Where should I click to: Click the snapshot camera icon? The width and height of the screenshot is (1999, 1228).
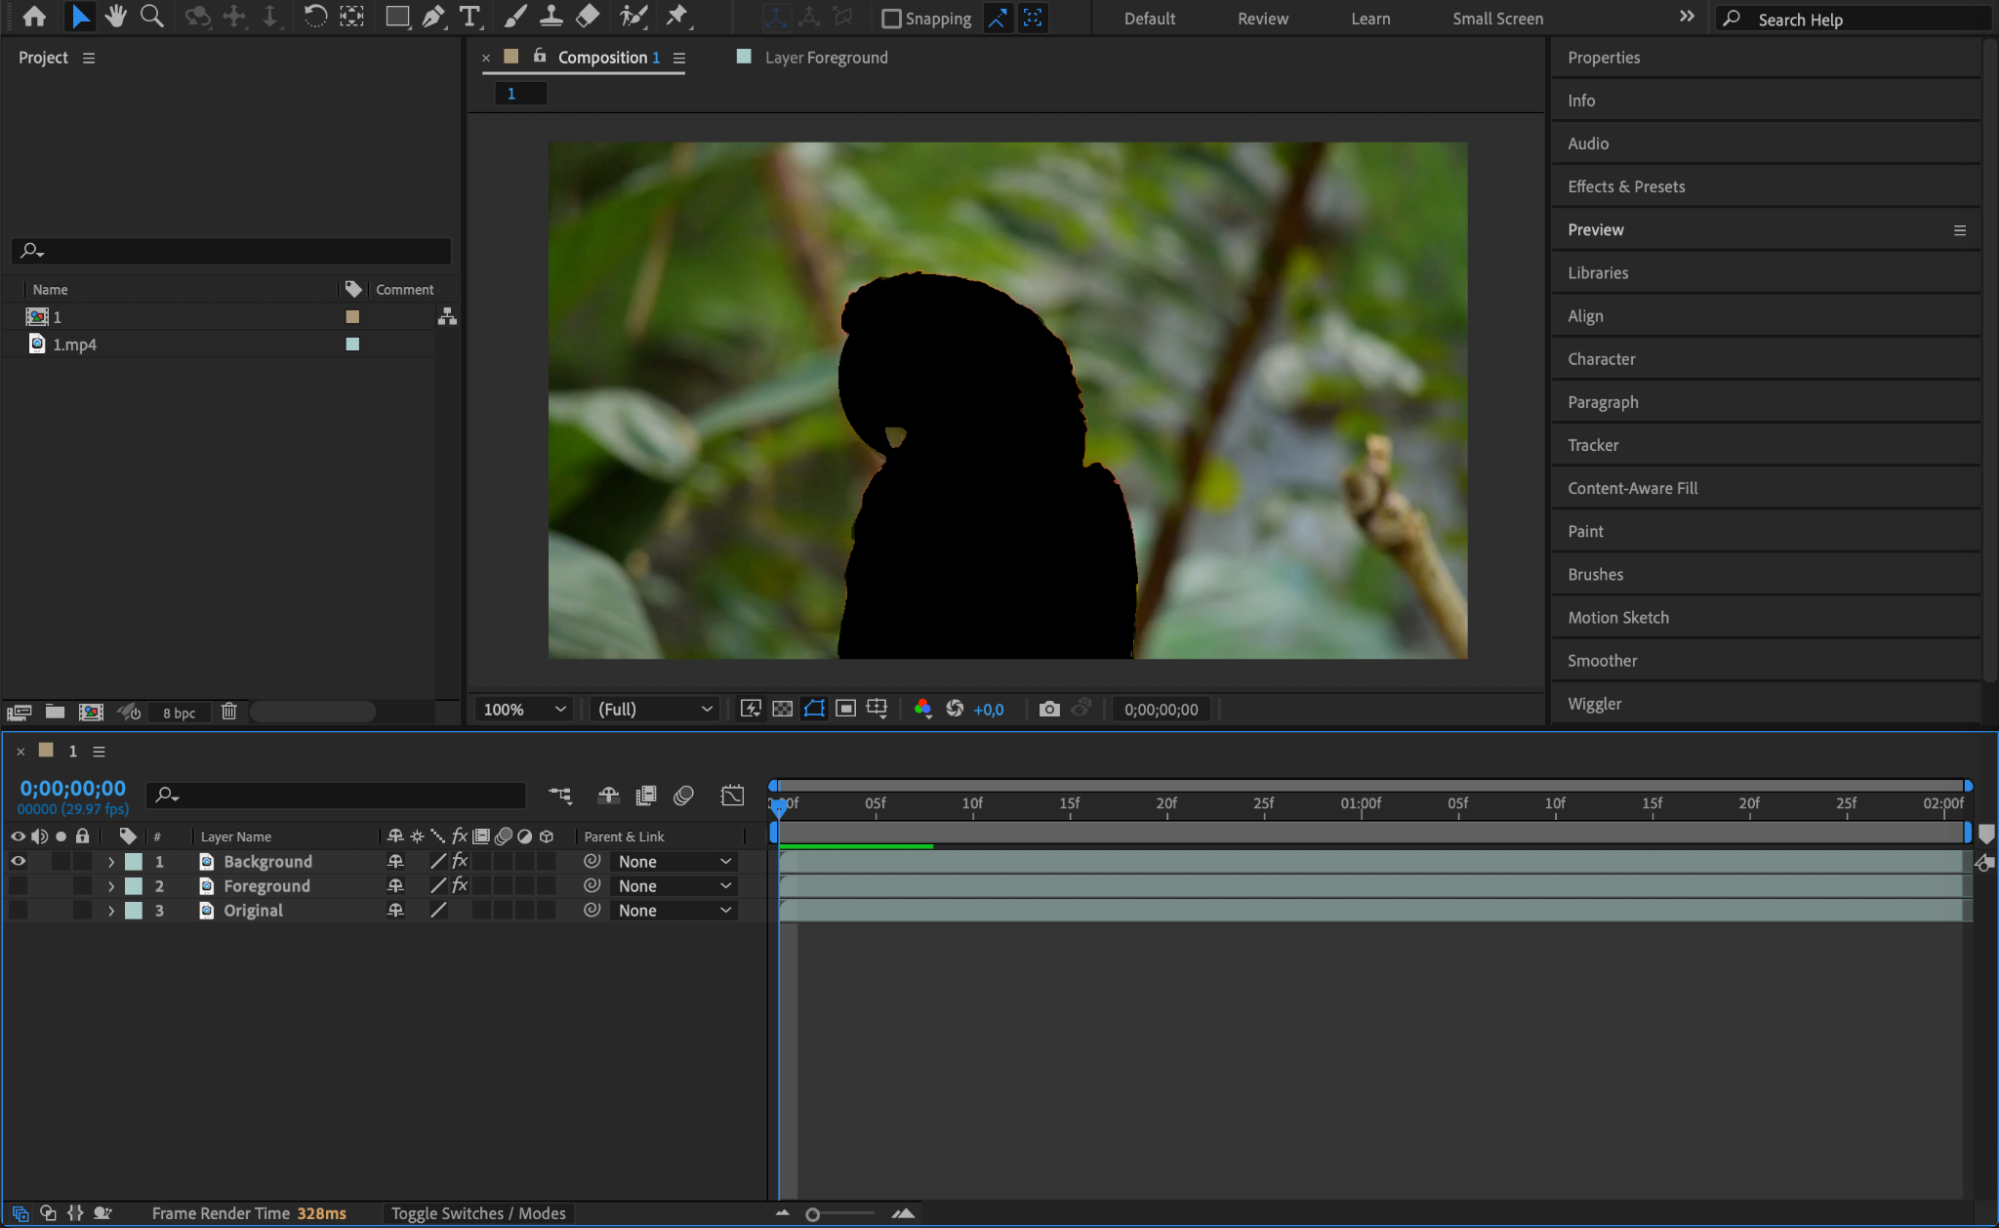pyautogui.click(x=1048, y=709)
